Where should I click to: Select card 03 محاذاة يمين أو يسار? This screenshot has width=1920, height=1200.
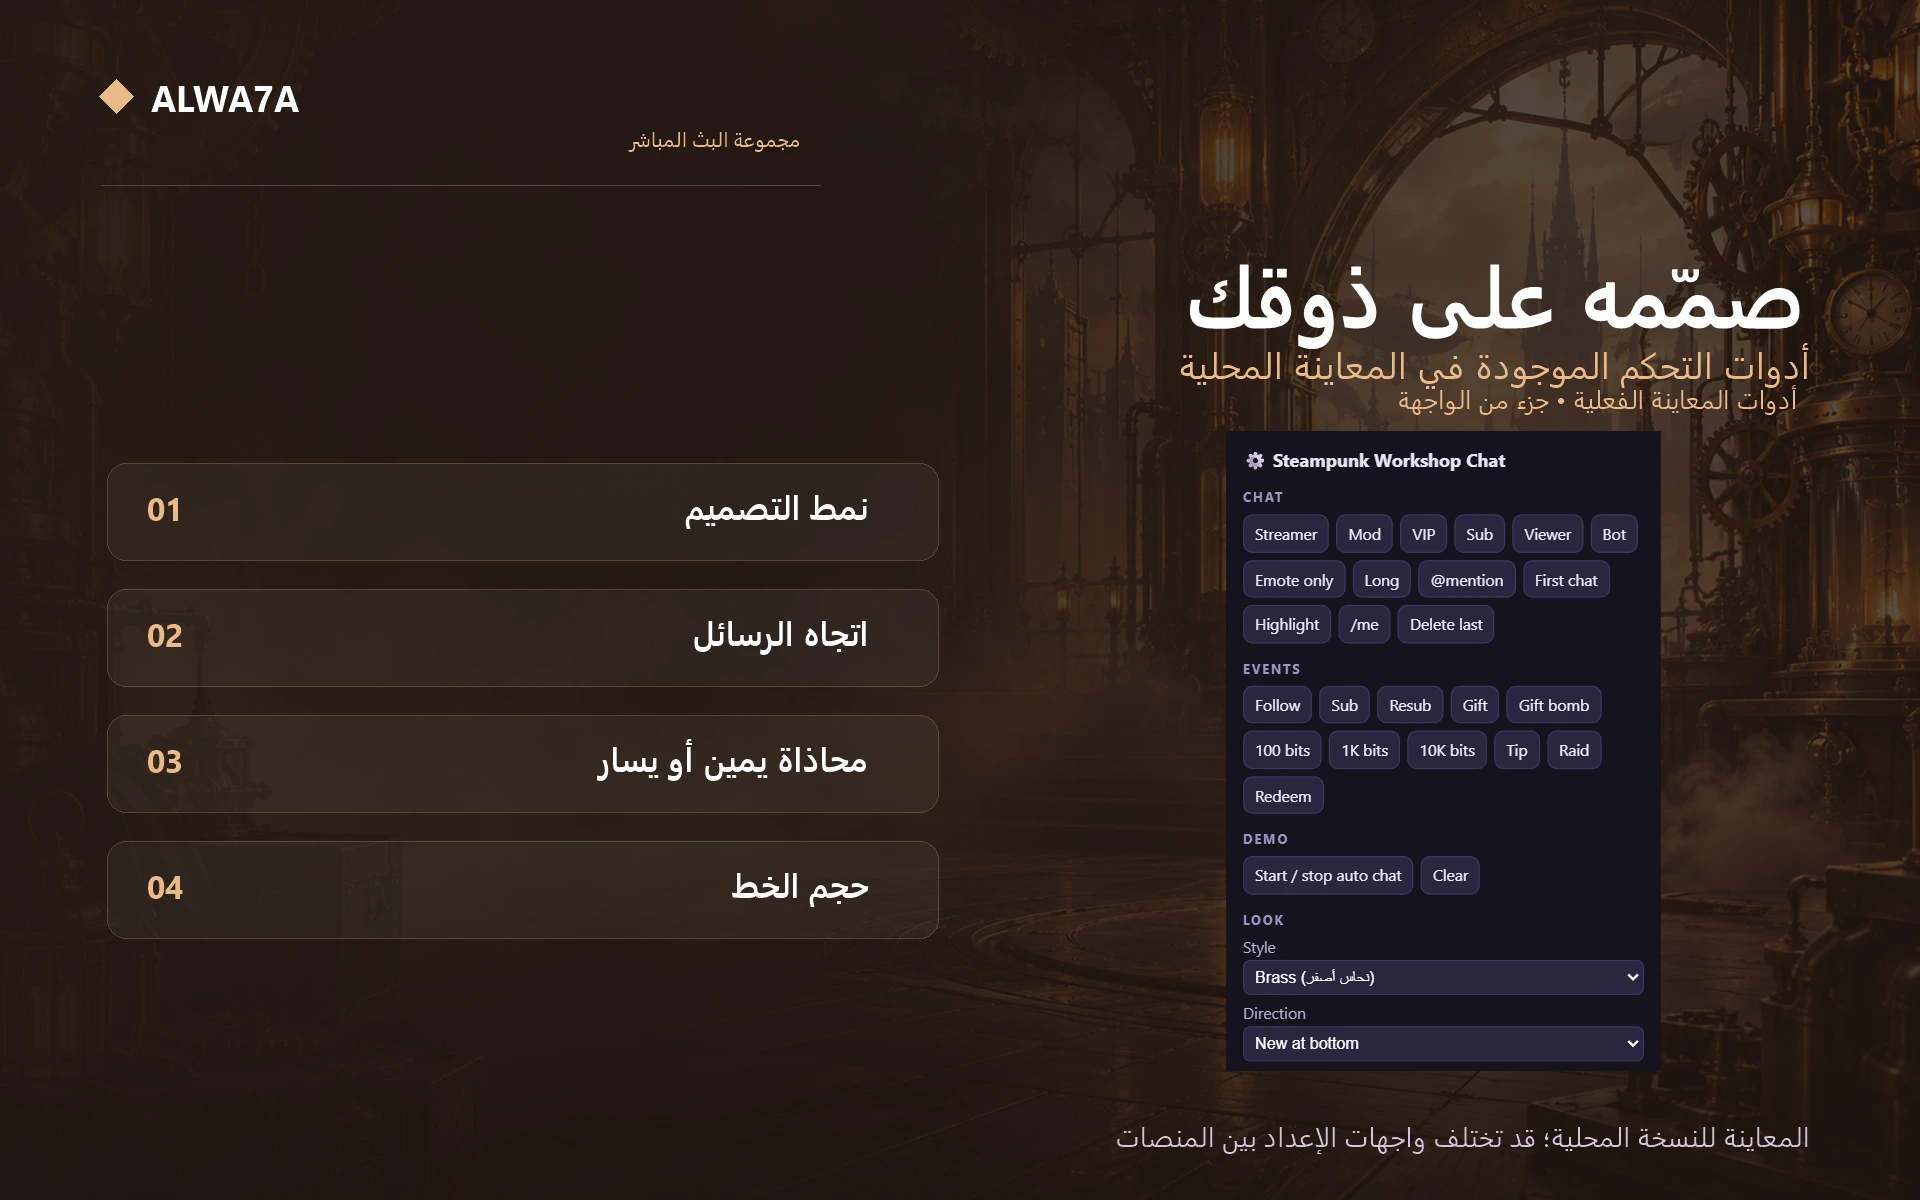pos(523,764)
